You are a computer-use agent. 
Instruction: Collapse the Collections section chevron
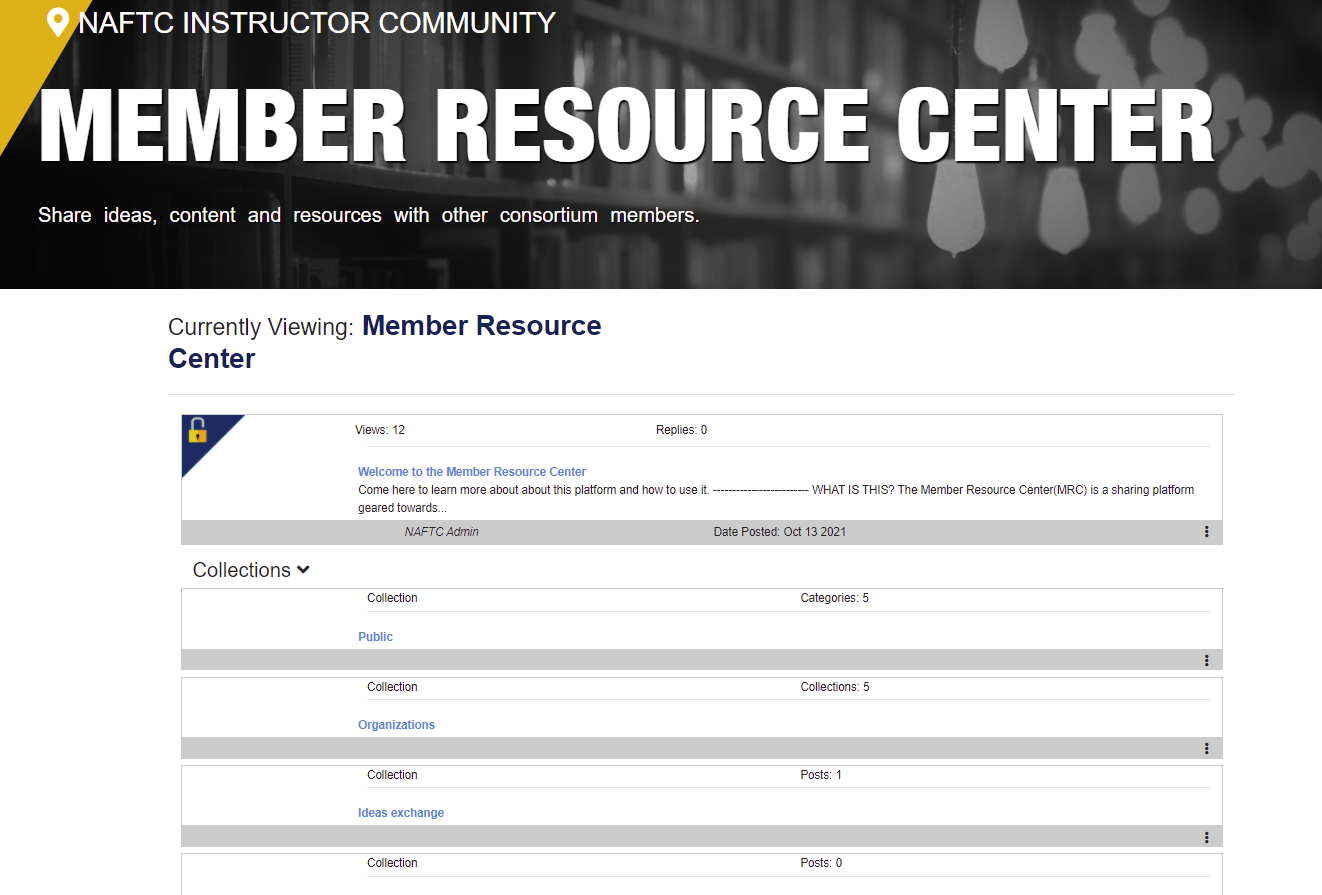[x=303, y=570]
